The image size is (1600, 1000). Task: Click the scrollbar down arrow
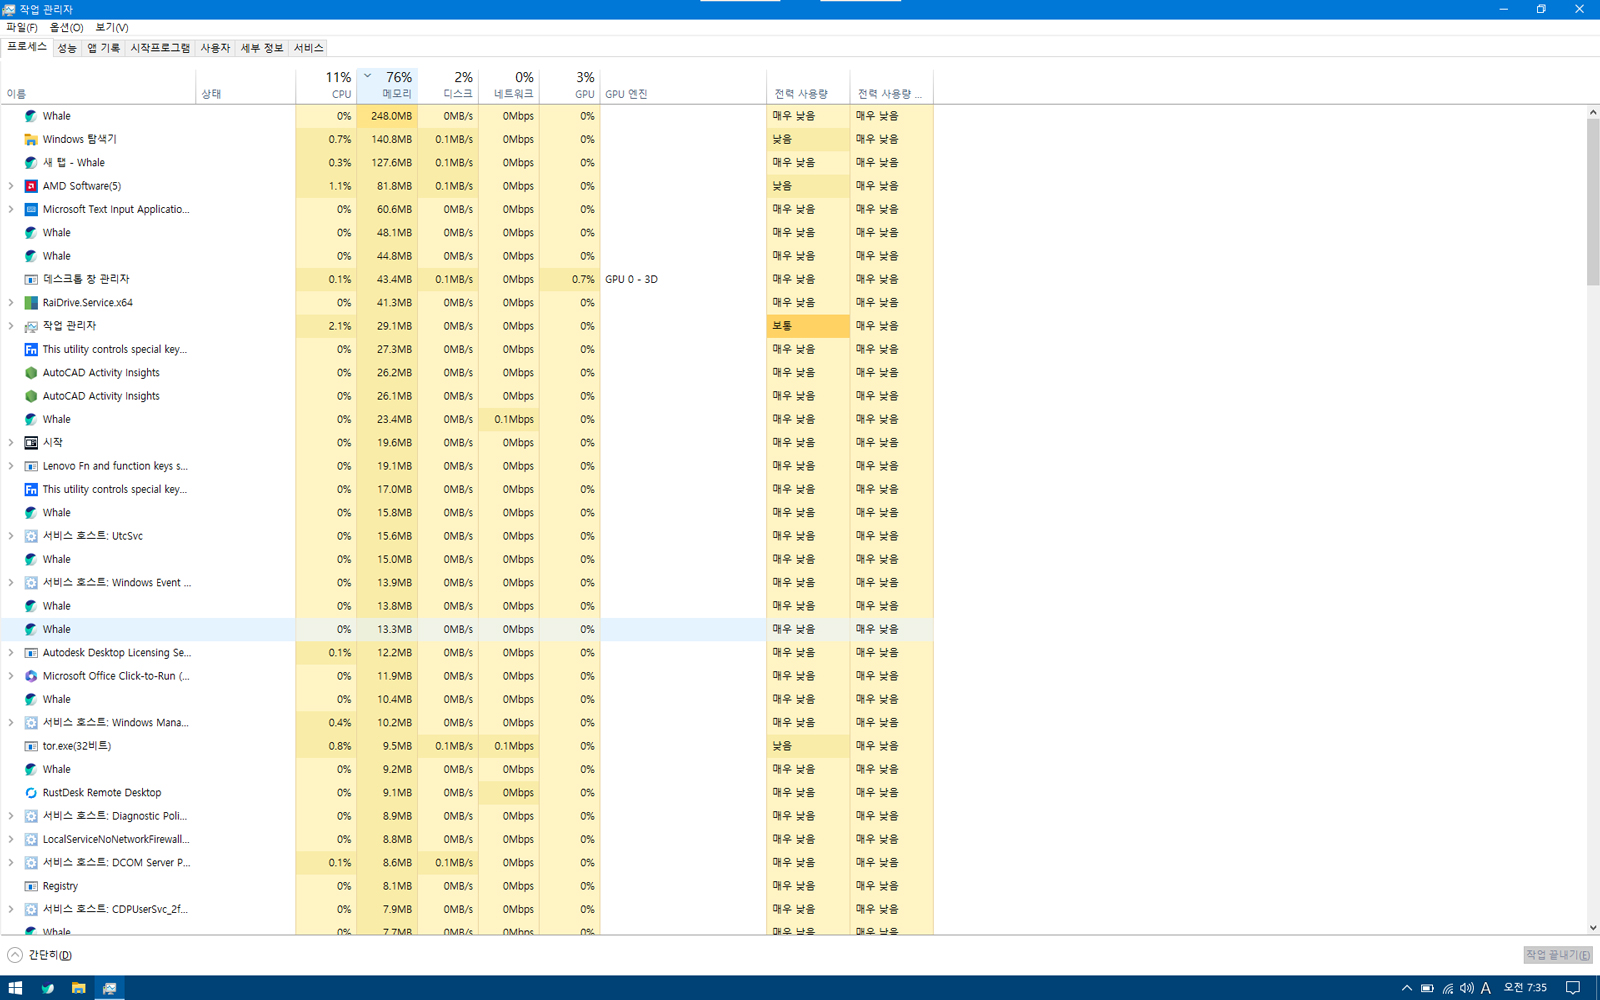1592,928
